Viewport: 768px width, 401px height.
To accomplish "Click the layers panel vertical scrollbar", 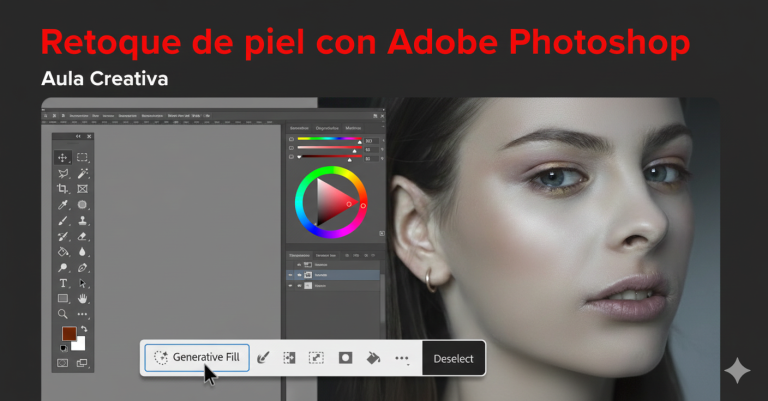I will click(382, 299).
